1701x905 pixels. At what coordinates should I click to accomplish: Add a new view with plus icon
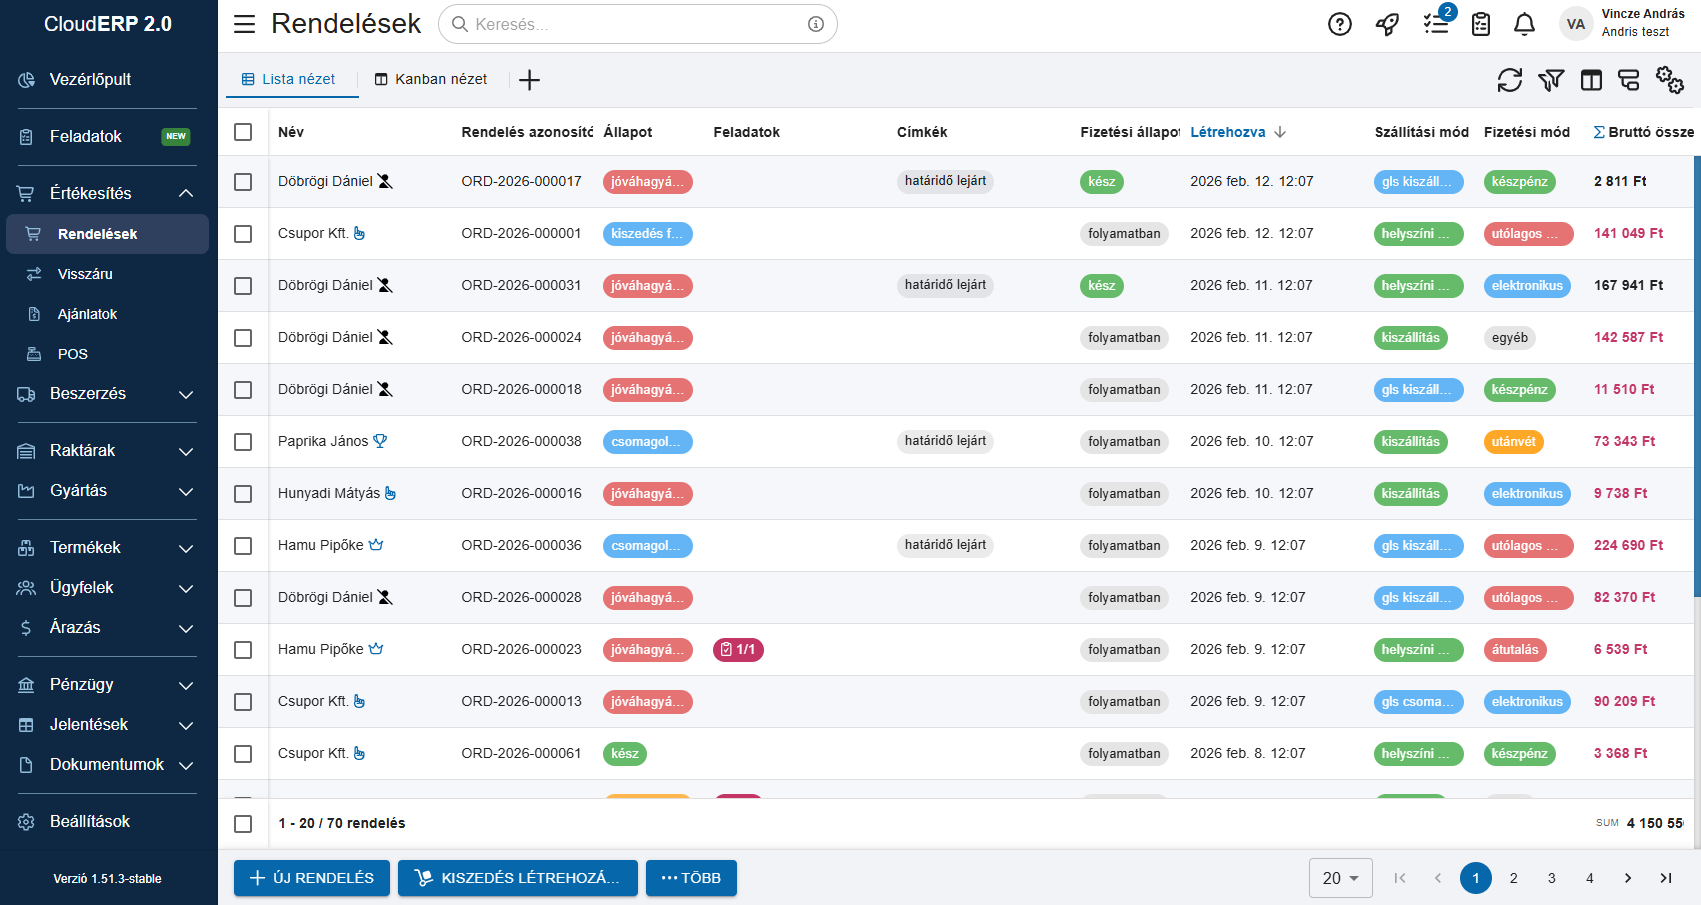(529, 80)
